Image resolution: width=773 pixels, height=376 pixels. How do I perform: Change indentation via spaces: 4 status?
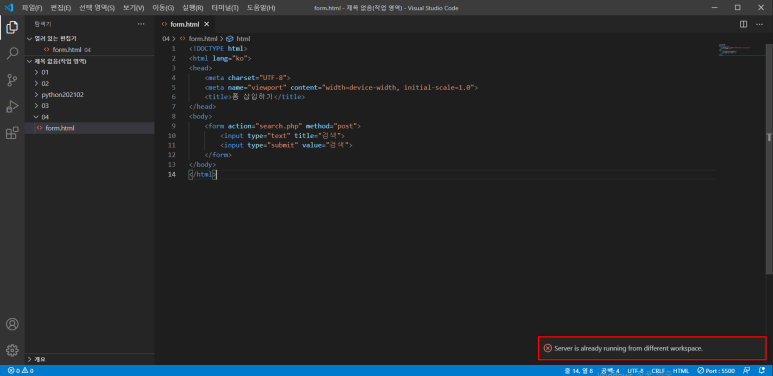click(x=610, y=371)
